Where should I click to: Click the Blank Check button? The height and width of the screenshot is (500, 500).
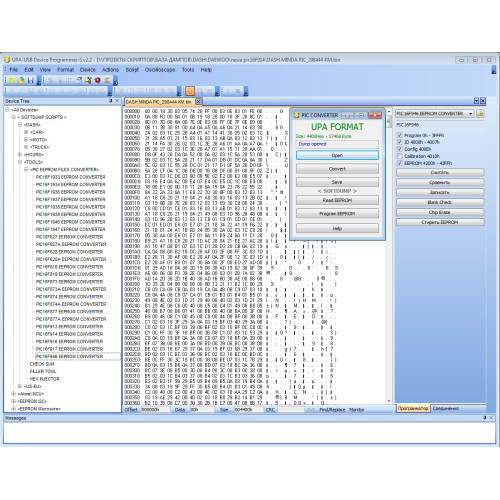point(440,202)
